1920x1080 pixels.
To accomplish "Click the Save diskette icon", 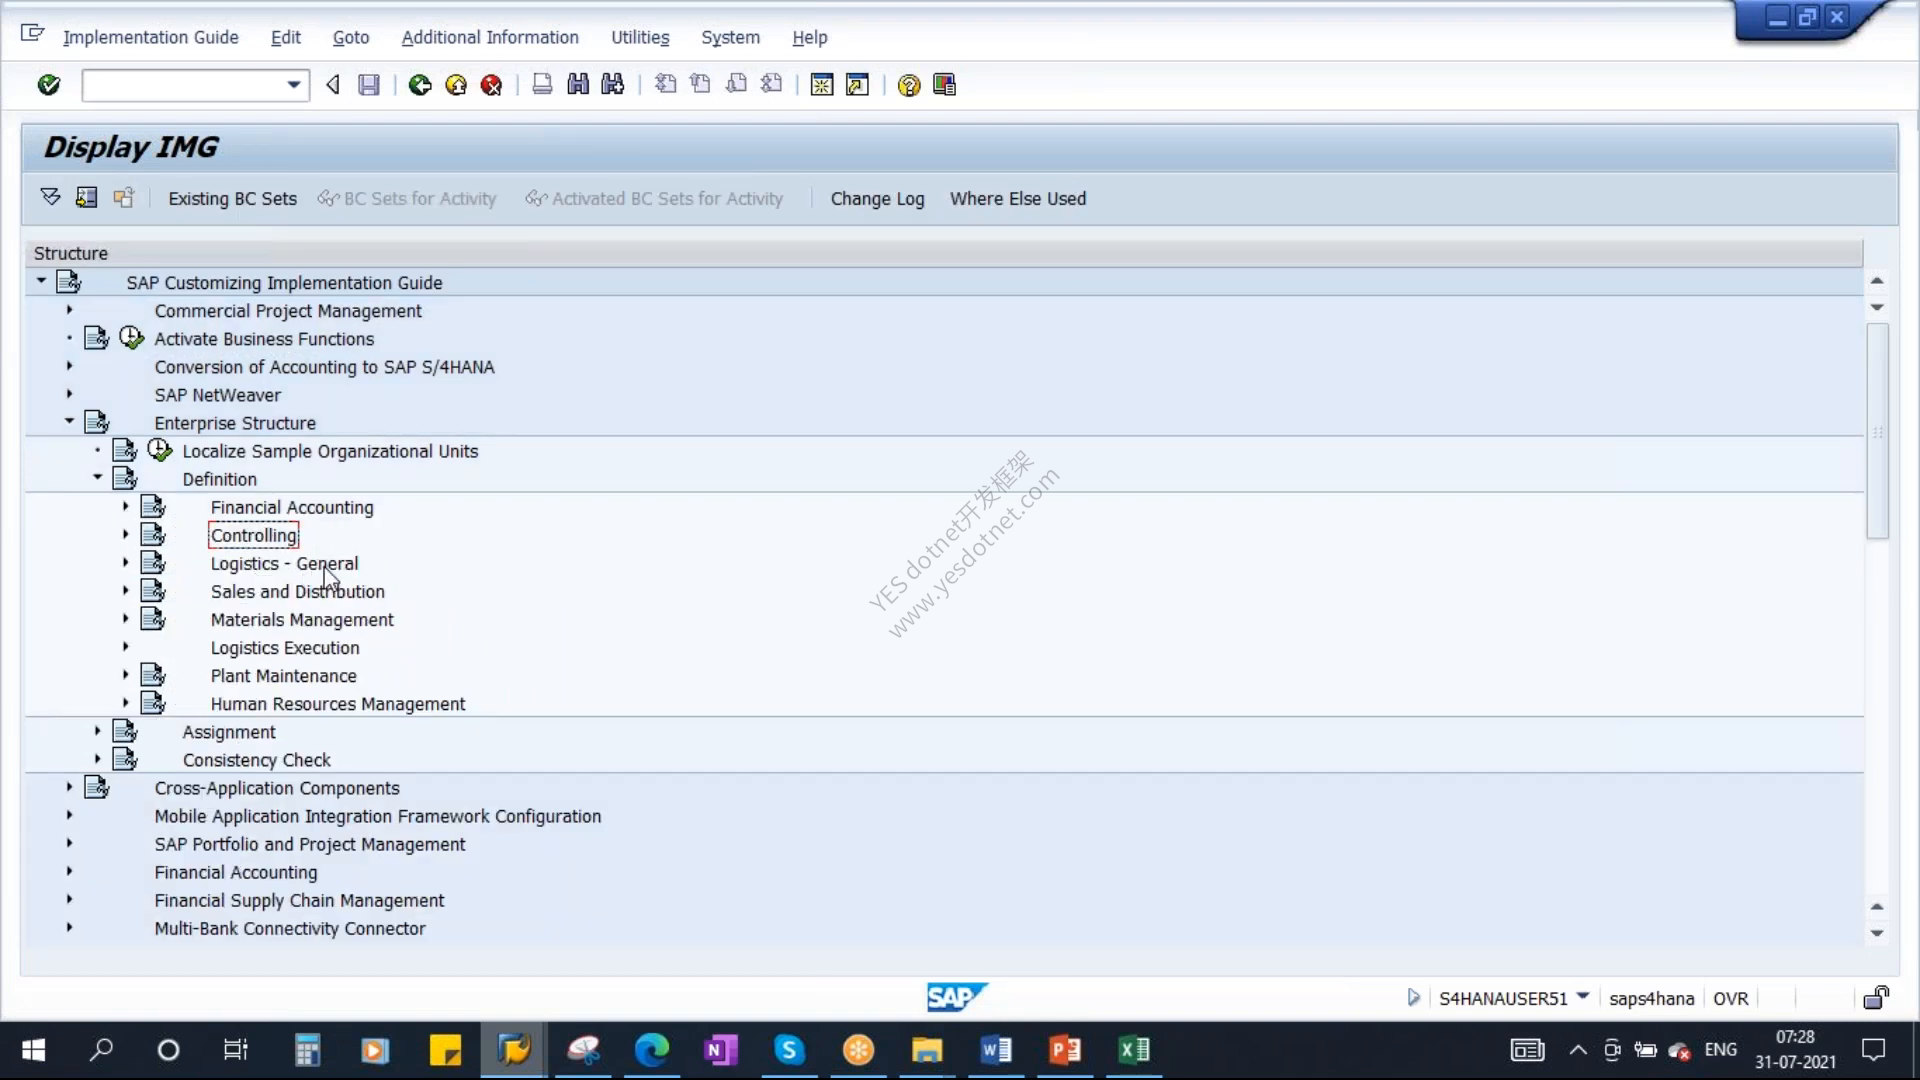I will click(369, 85).
